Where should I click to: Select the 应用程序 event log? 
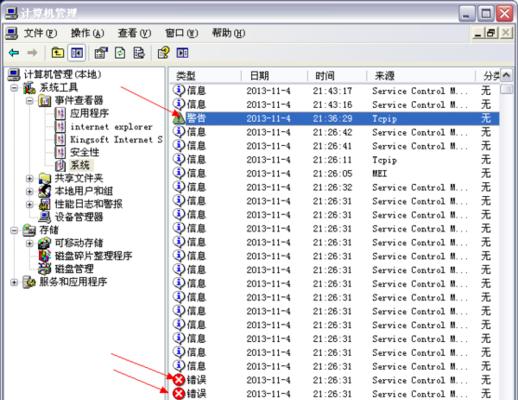coord(89,113)
